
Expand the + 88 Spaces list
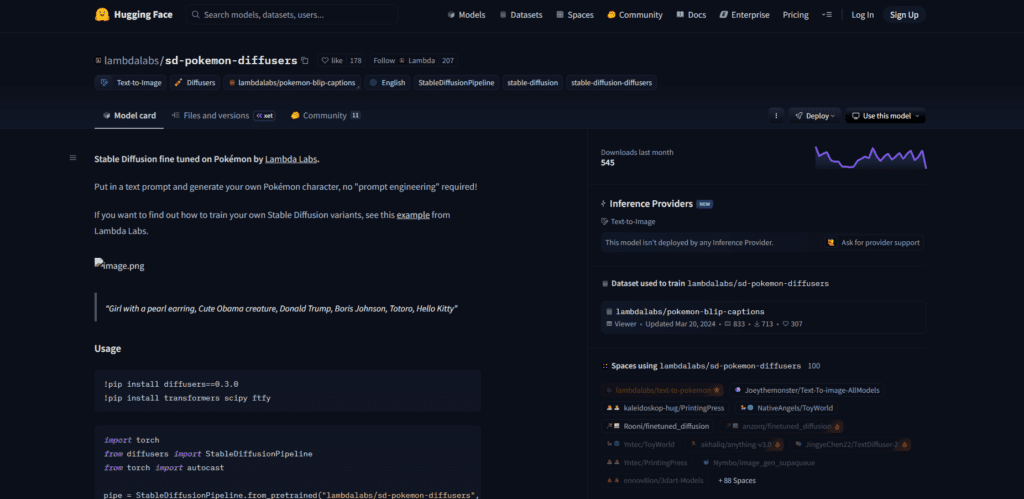coord(737,480)
